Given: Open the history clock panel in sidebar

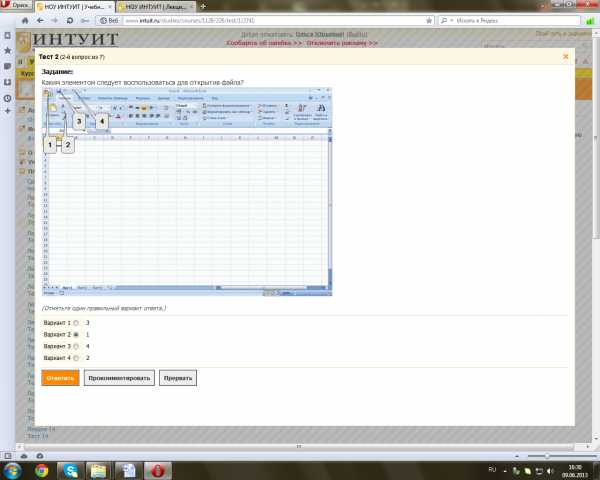Looking at the screenshot, I should tap(7, 98).
